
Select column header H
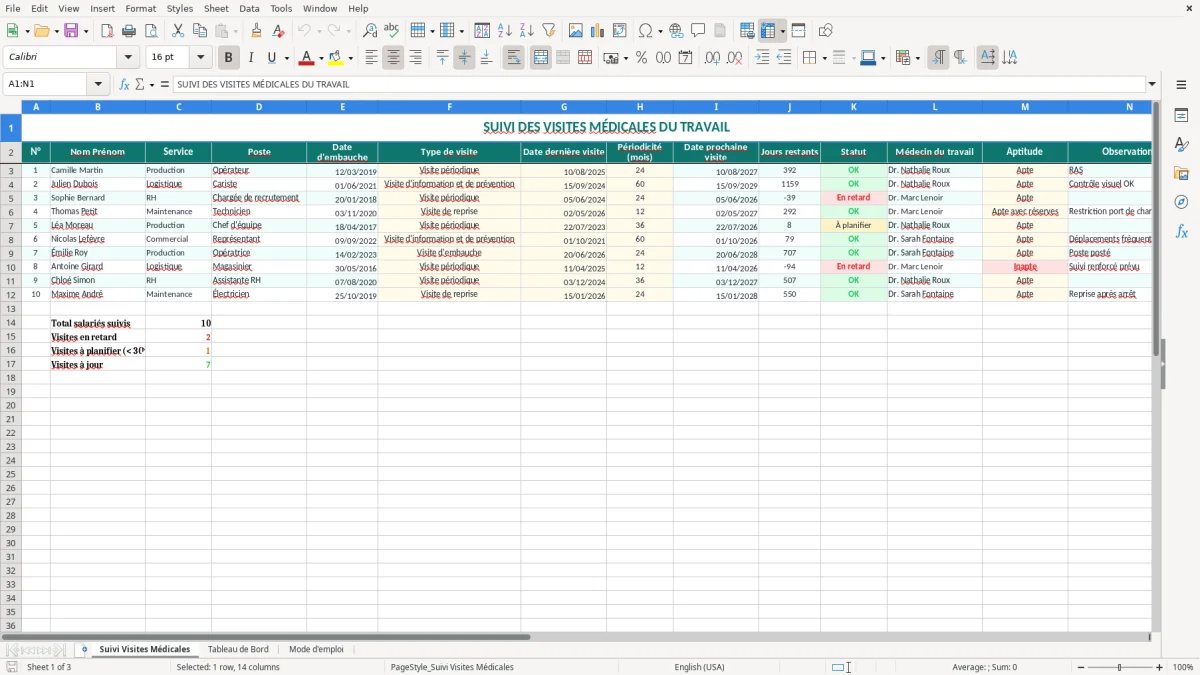point(640,107)
